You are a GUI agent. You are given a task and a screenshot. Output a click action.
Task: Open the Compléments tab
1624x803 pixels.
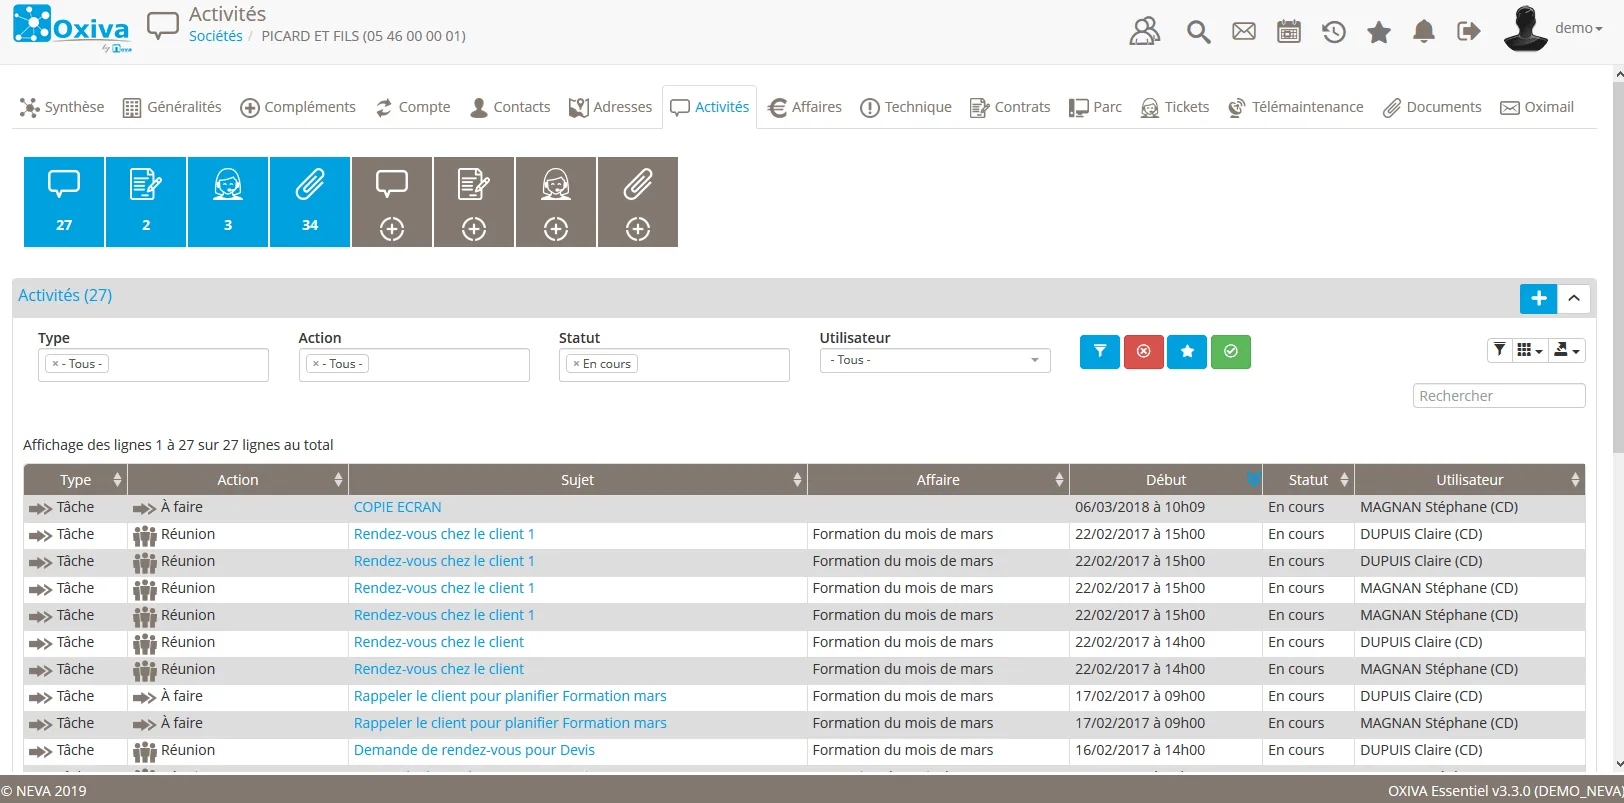coord(298,107)
